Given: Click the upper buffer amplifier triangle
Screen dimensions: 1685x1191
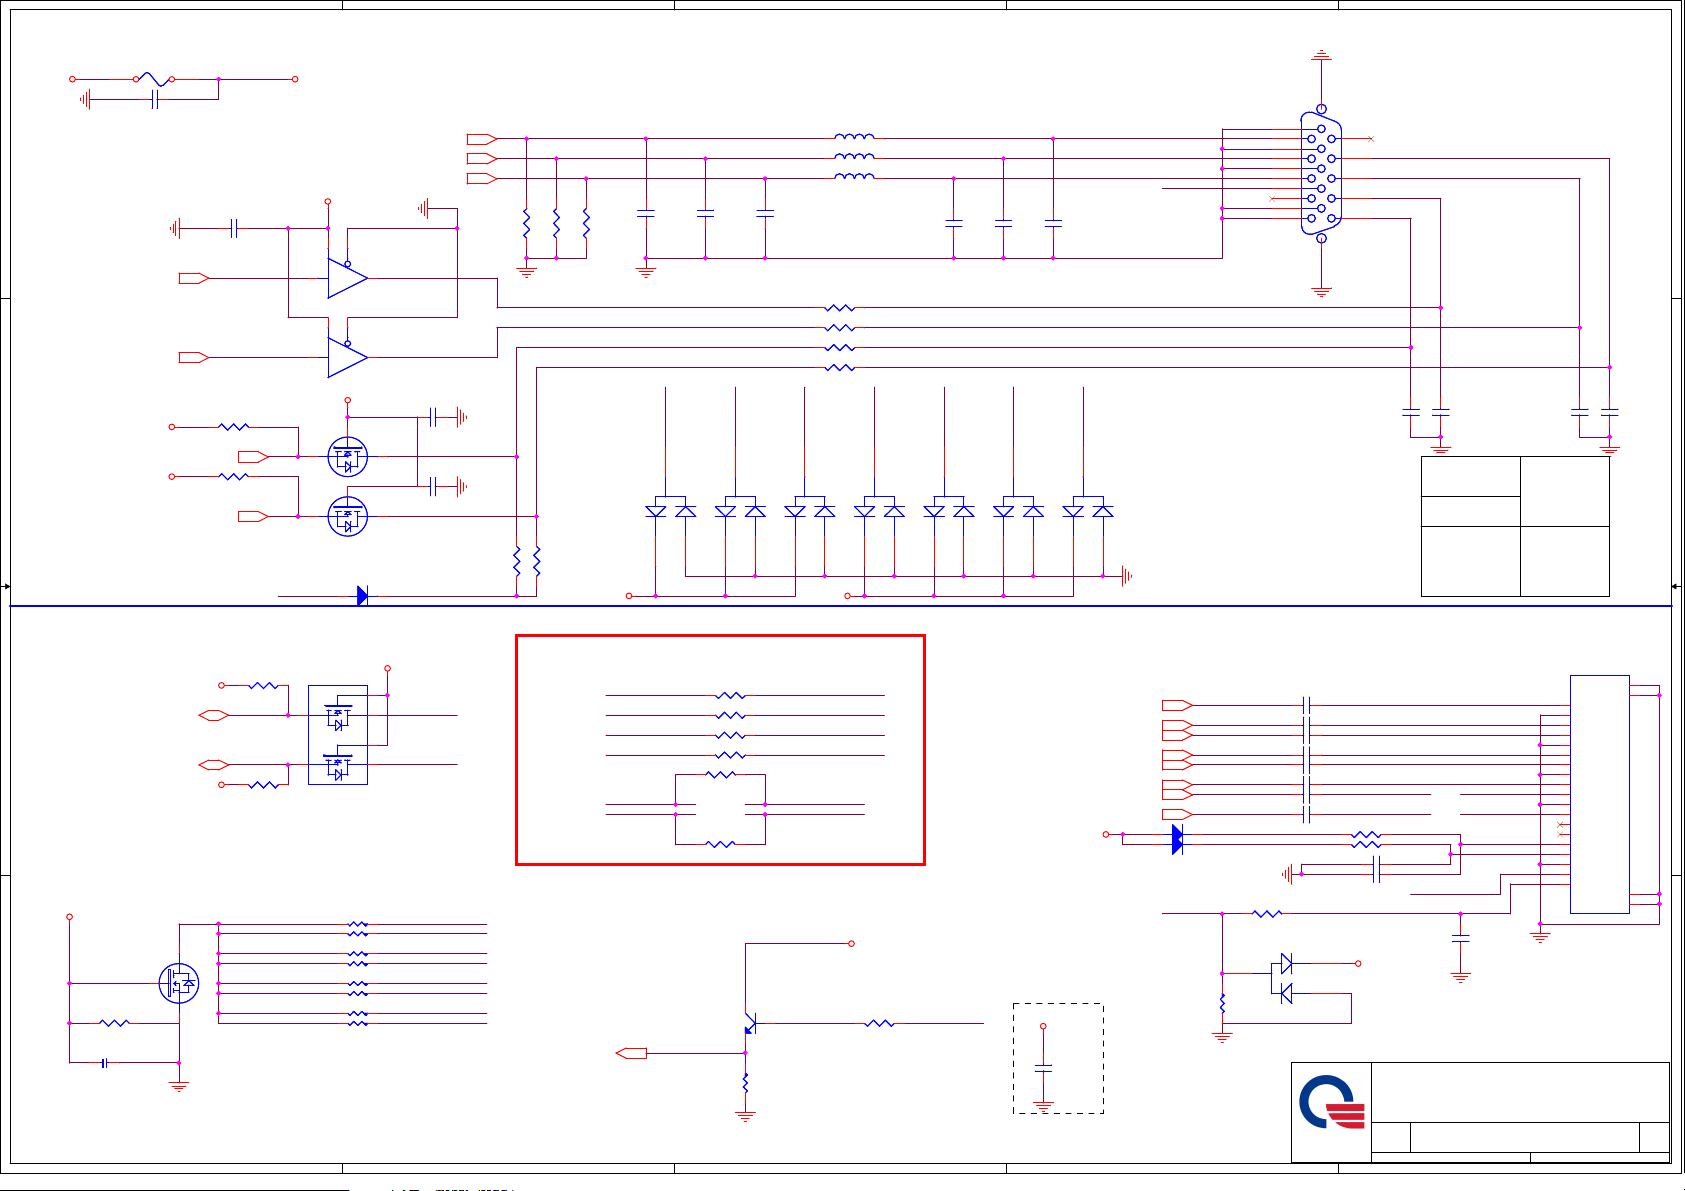Looking at the screenshot, I should coord(347,278).
